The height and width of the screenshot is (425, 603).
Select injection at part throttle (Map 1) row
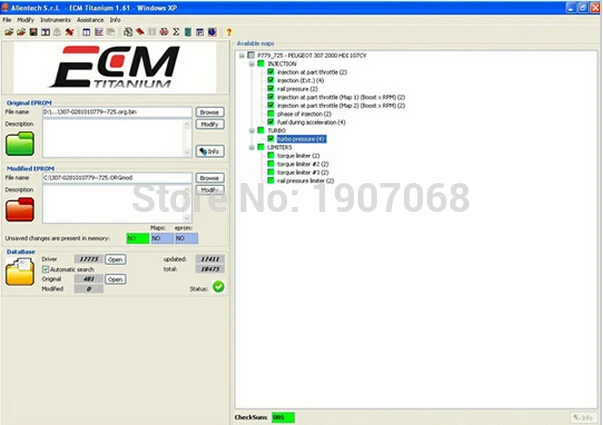coord(341,97)
